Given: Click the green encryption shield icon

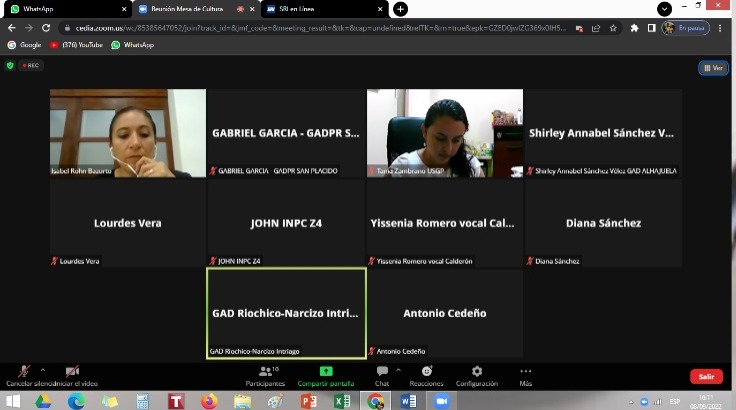Looking at the screenshot, I should pyautogui.click(x=10, y=65).
